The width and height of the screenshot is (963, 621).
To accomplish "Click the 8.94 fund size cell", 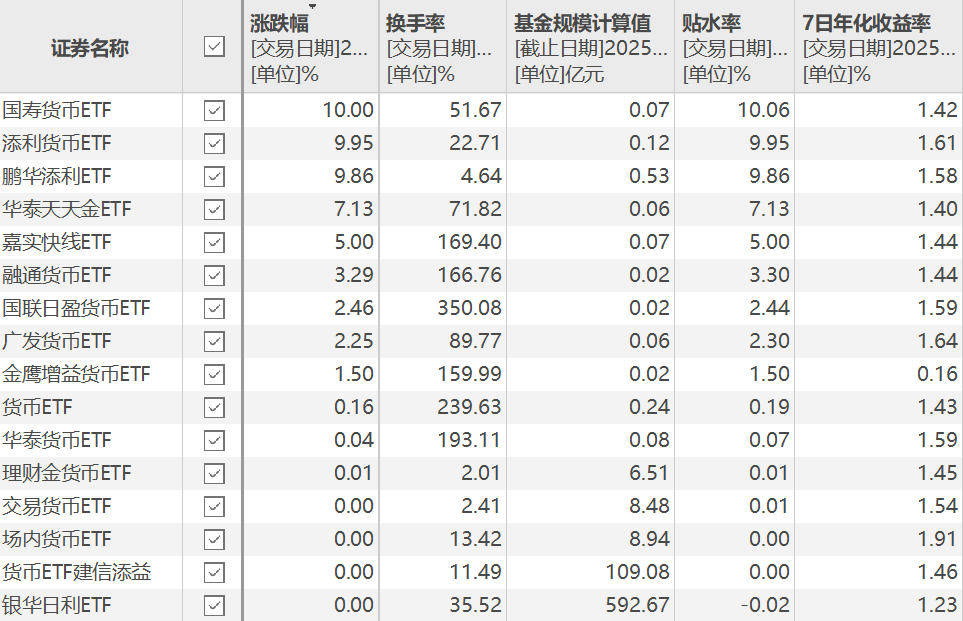I will pyautogui.click(x=590, y=540).
